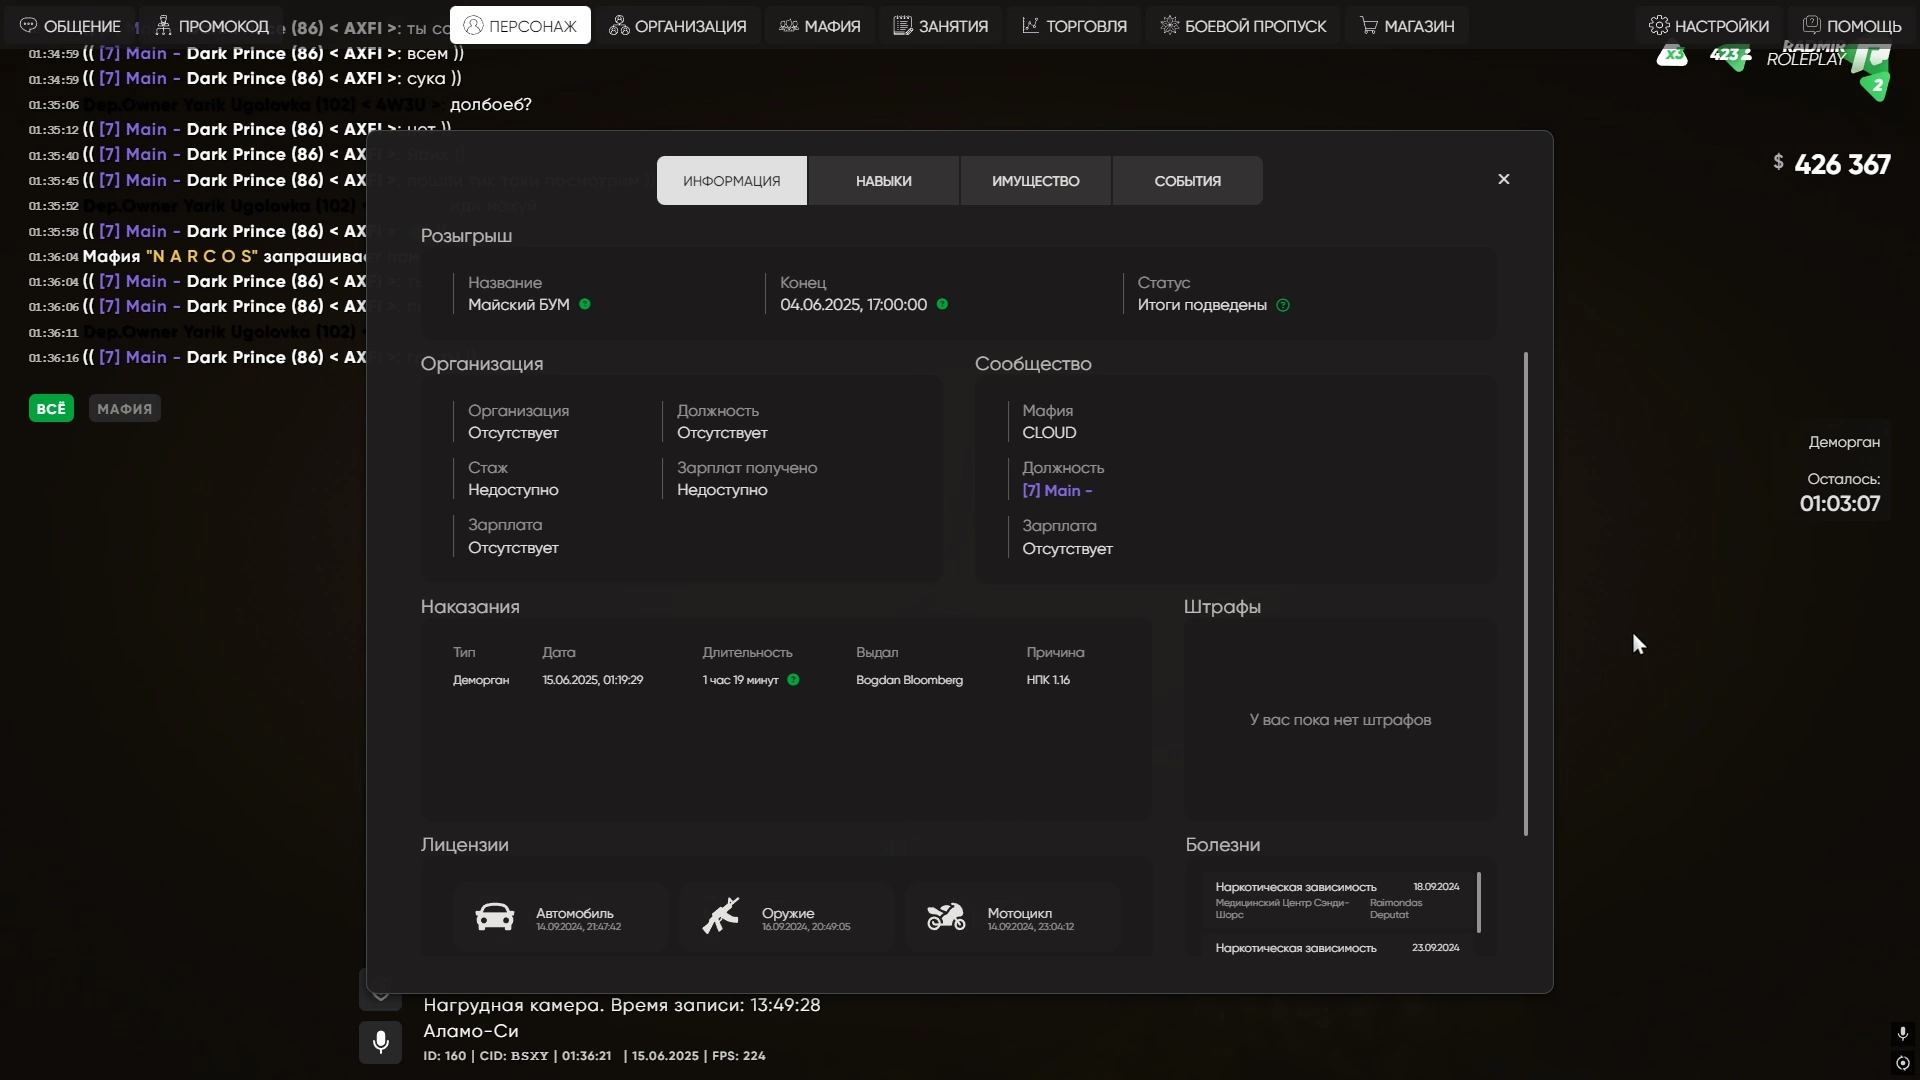Screen dimensions: 1920x1080
Task: Open the БОЕВОЙ ПРОПУСК menu
Action: point(1243,26)
